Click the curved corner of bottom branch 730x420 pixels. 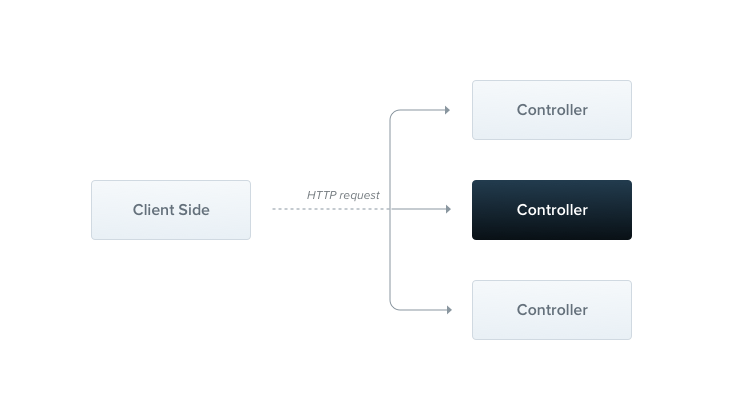click(393, 306)
